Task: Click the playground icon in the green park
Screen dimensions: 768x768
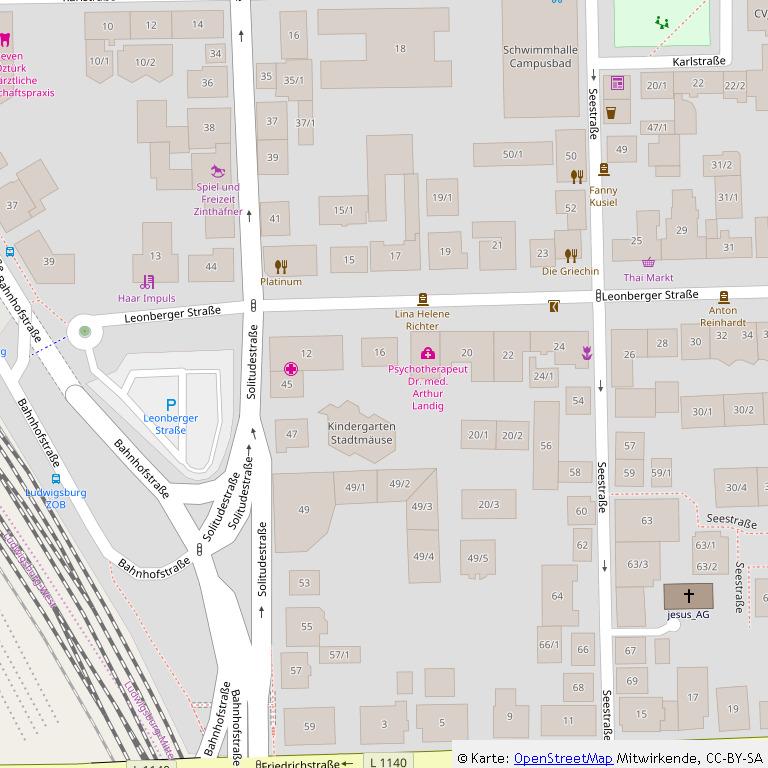Action: (x=660, y=21)
